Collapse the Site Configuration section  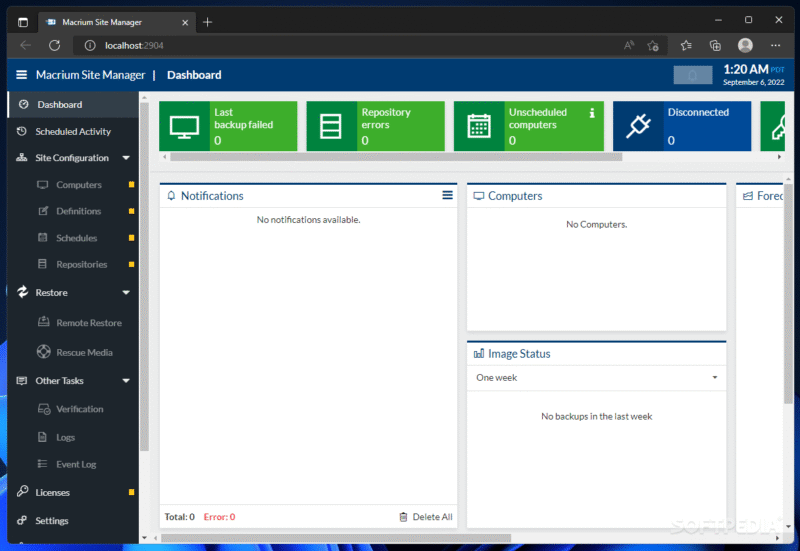point(126,158)
